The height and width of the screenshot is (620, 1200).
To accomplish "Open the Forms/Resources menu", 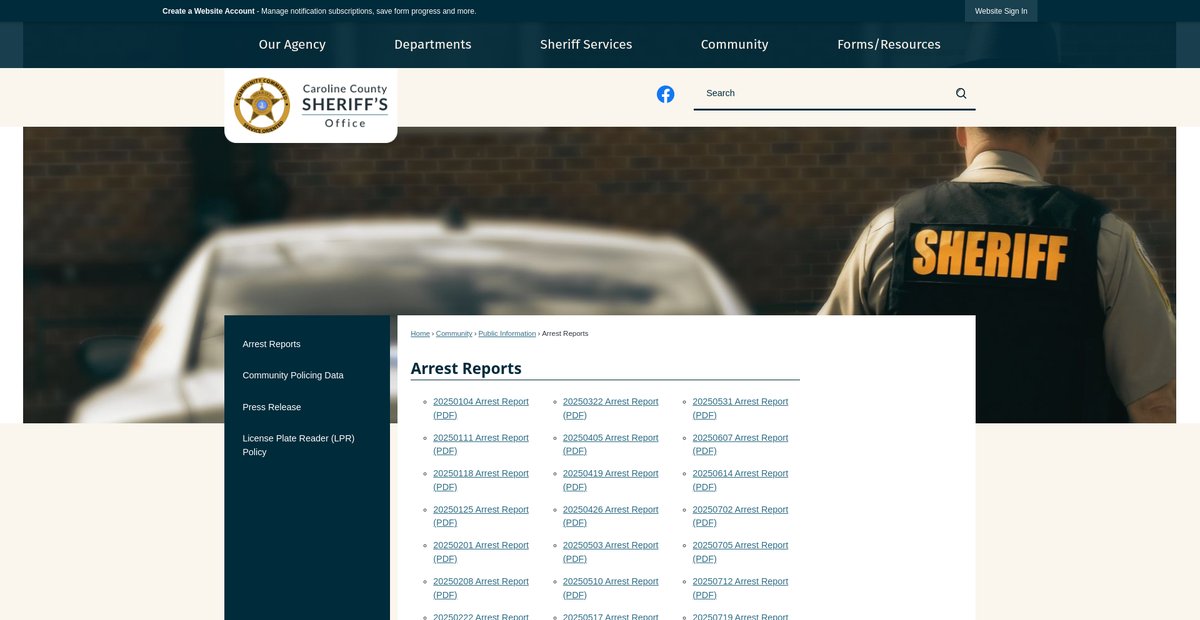I will coord(889,44).
